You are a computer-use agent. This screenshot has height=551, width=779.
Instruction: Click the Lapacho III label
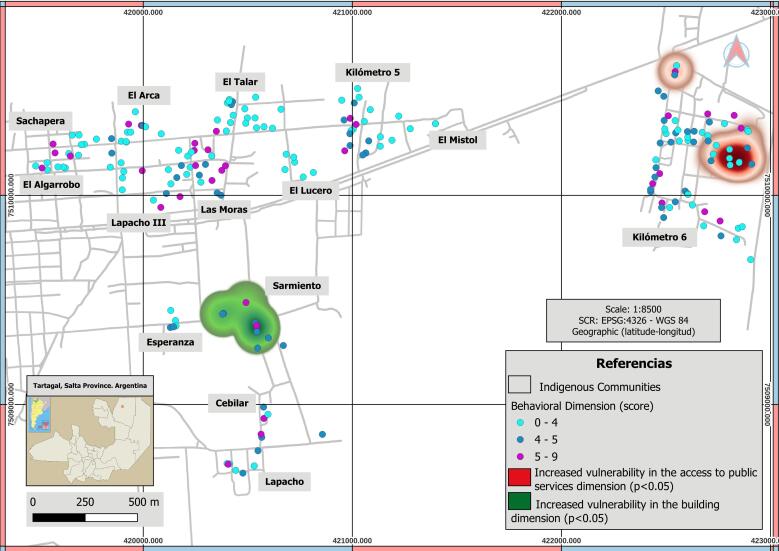click(139, 223)
